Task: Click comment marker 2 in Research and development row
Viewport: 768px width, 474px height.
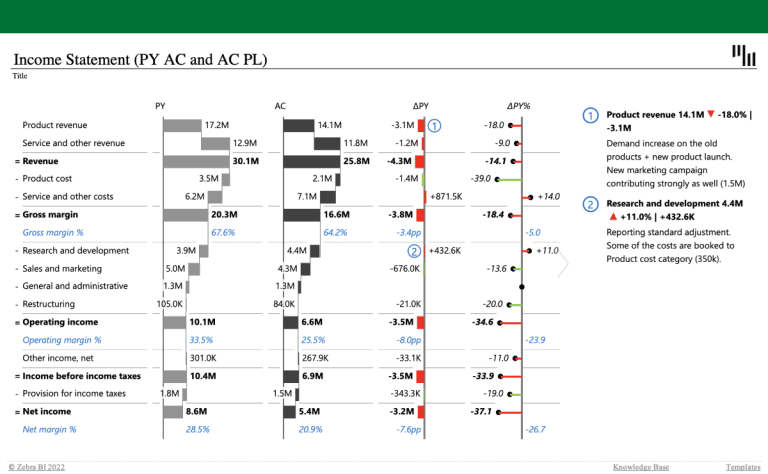Action: point(415,250)
